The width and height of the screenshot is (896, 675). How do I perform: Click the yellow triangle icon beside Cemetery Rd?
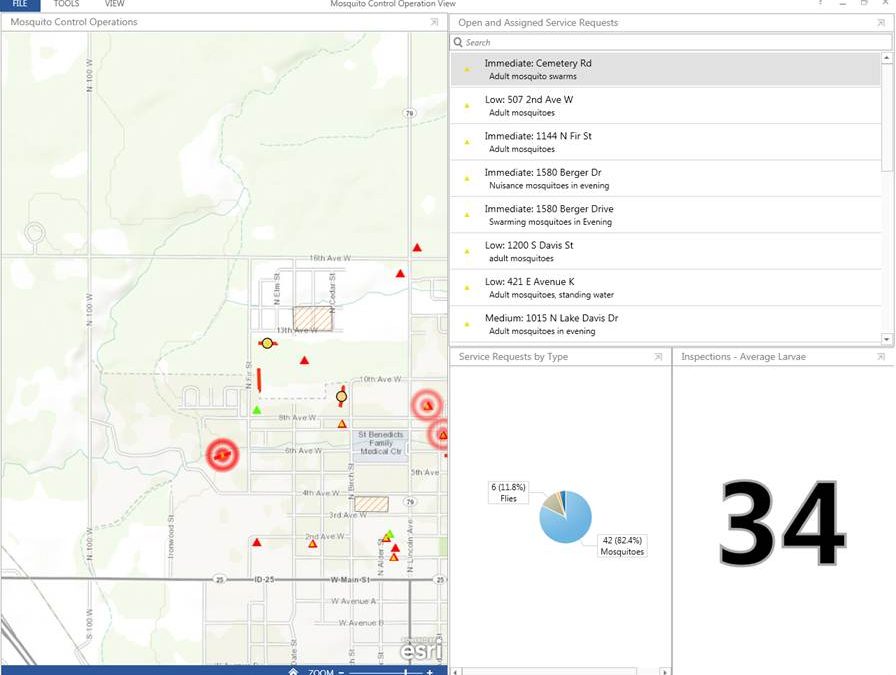pyautogui.click(x=467, y=70)
